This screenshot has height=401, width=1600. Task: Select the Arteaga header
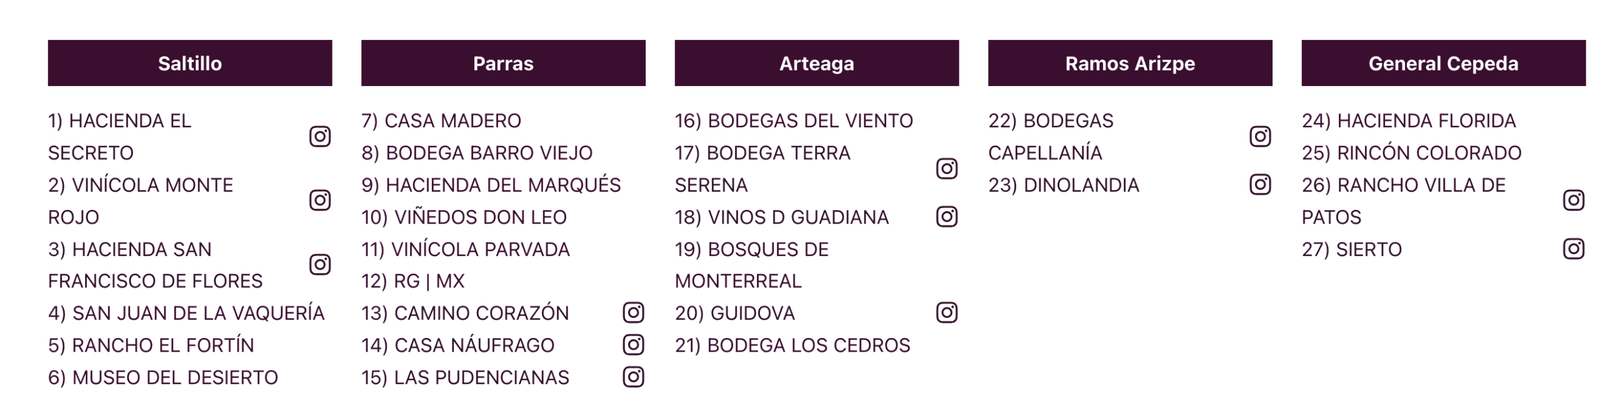click(817, 63)
